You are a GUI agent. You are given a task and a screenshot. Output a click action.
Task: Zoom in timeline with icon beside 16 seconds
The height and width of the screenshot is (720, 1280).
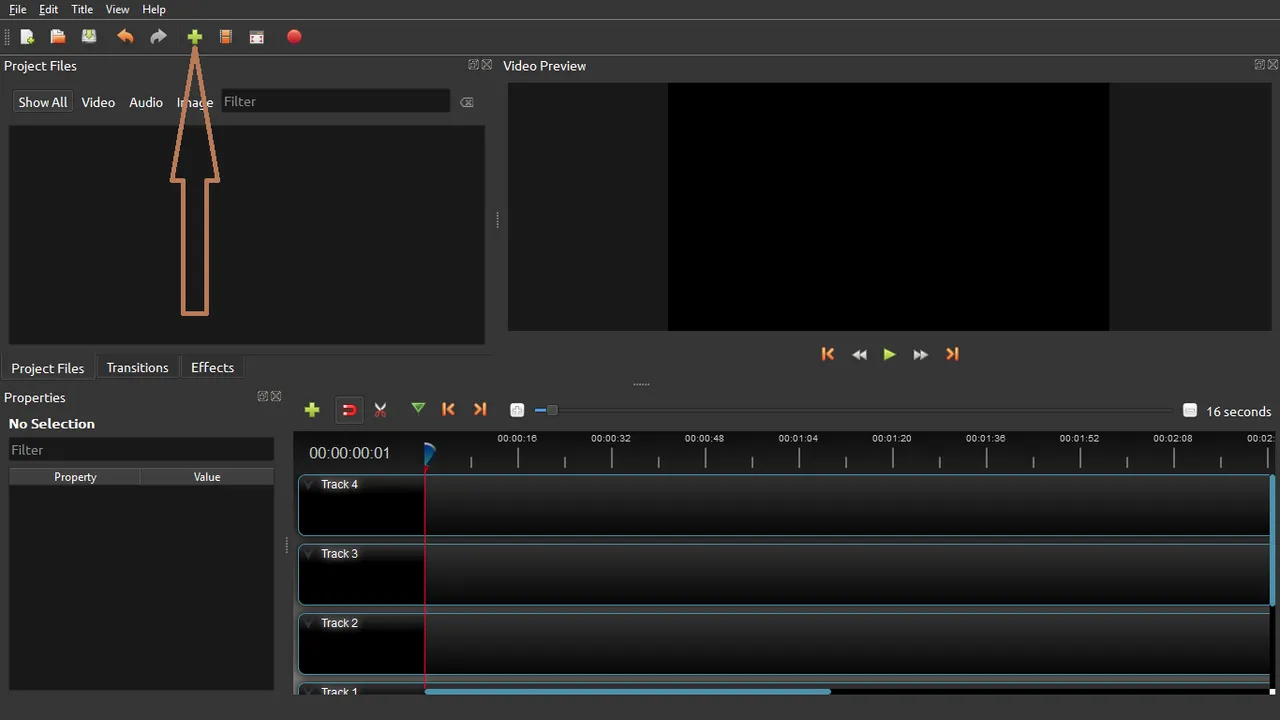1190,411
